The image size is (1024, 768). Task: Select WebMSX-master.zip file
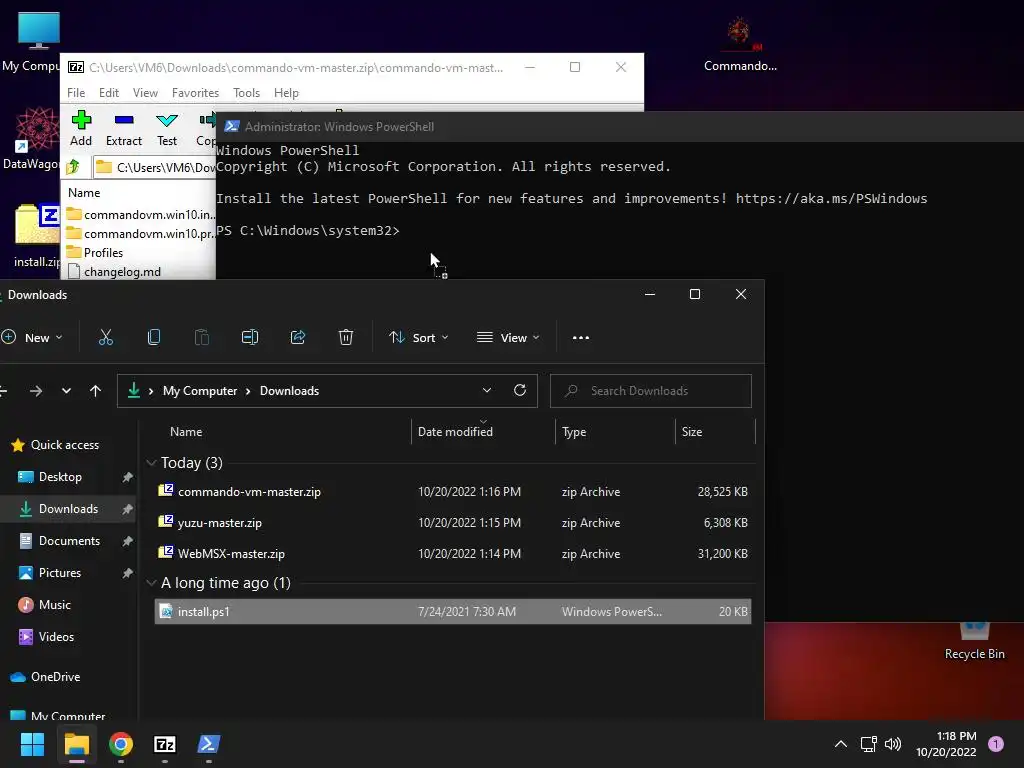[x=453, y=554]
